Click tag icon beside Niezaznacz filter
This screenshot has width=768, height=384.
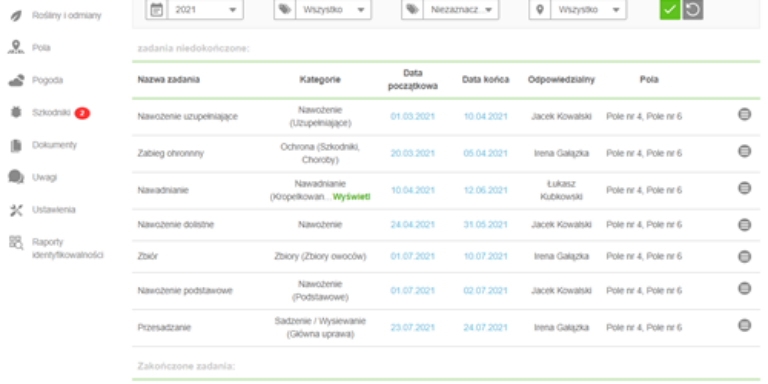tap(412, 10)
